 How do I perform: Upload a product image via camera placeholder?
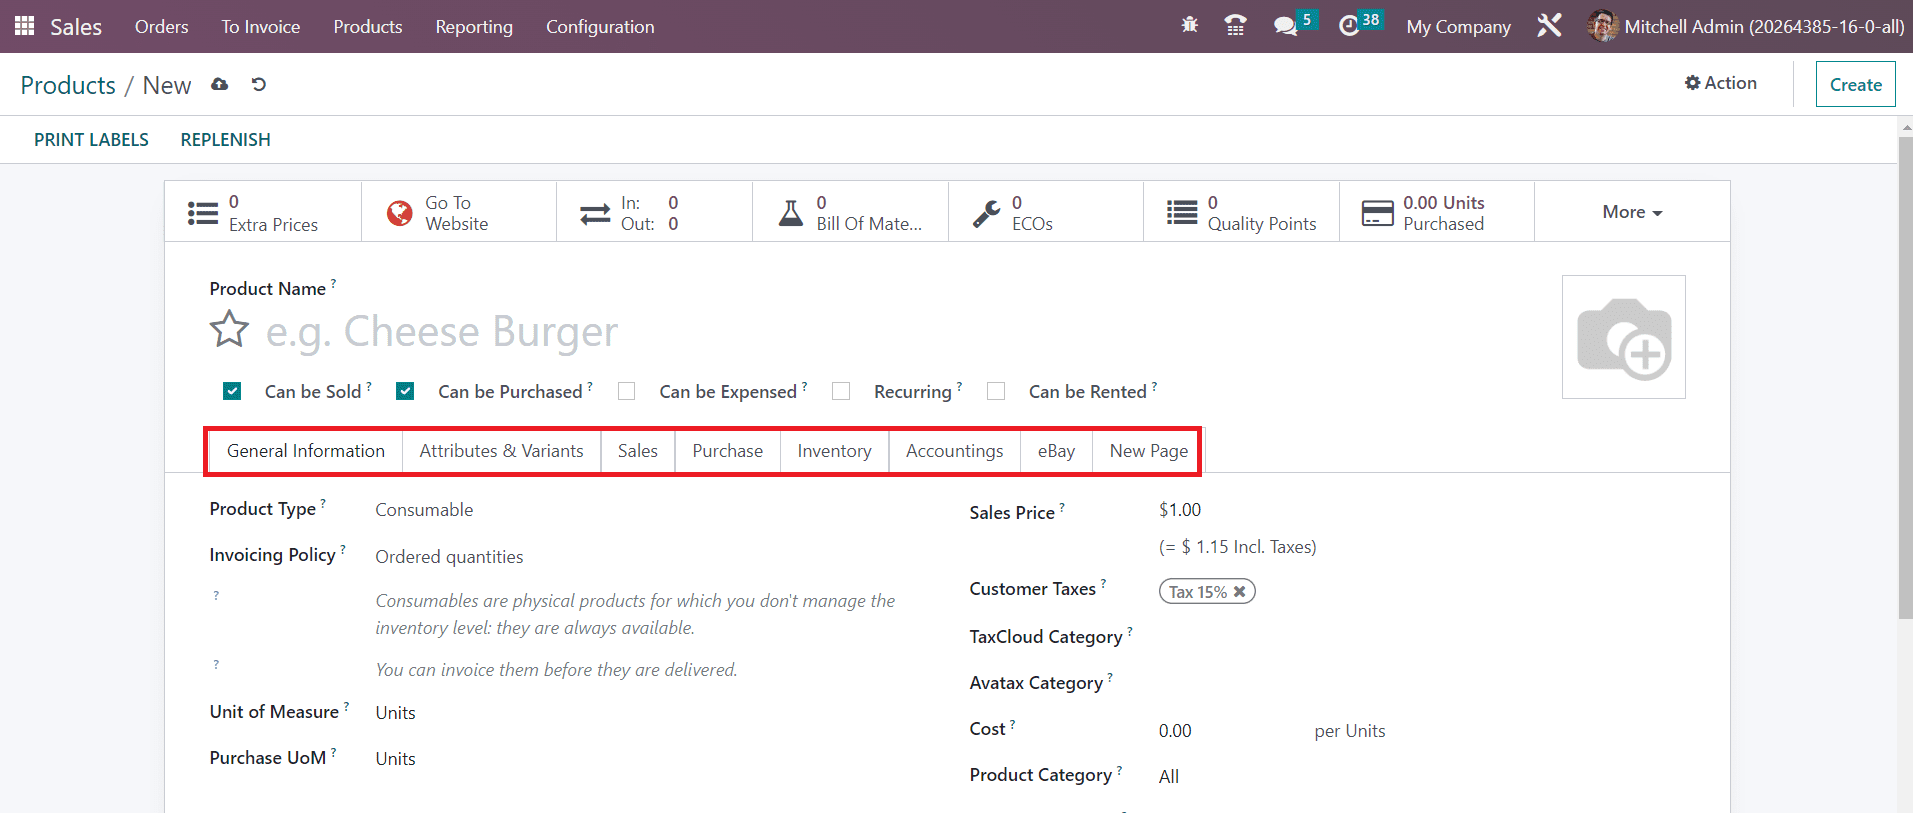1623,338
